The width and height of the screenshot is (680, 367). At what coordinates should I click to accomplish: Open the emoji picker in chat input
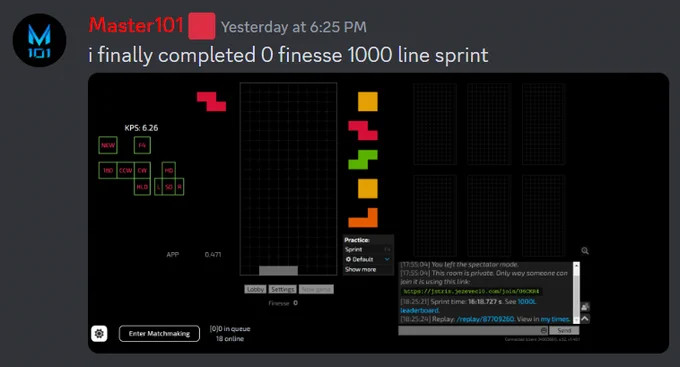click(544, 331)
